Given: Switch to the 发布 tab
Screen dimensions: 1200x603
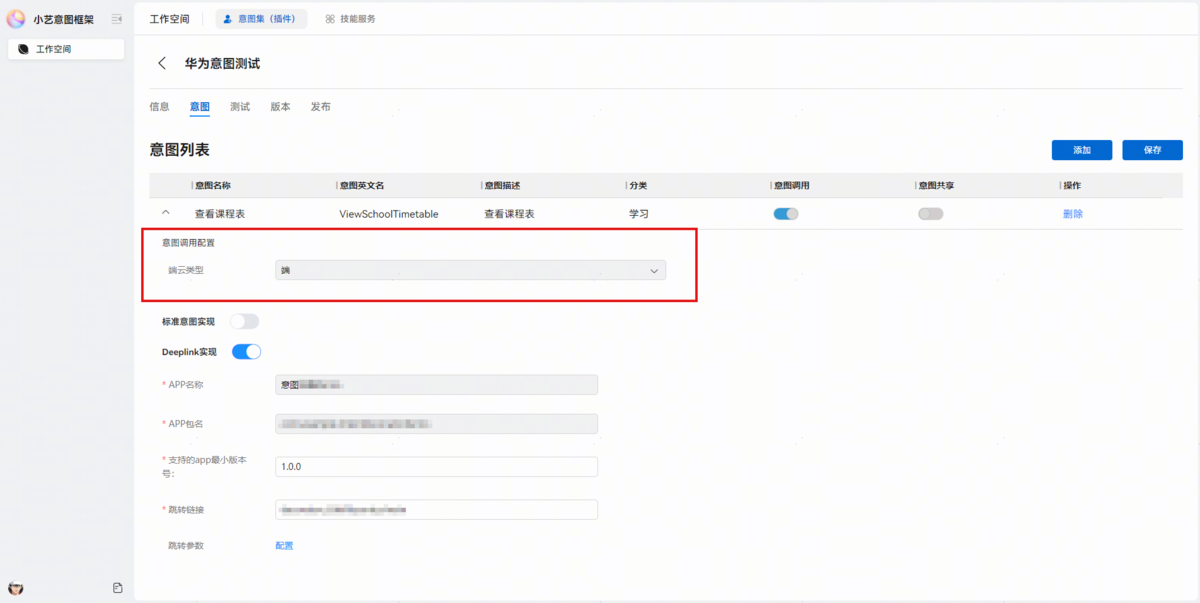Looking at the screenshot, I should coord(320,107).
